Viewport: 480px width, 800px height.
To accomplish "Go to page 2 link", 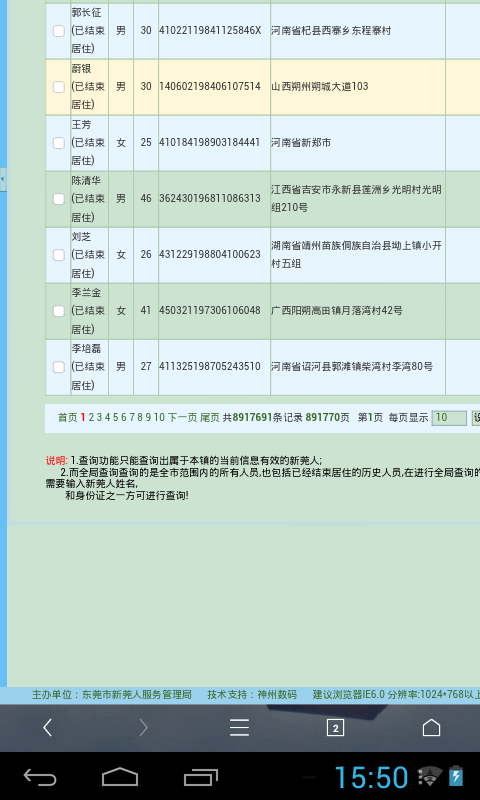I will [91, 418].
